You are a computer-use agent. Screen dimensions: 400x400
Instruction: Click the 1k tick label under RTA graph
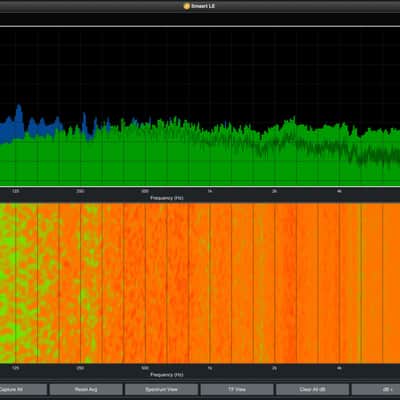click(210, 191)
